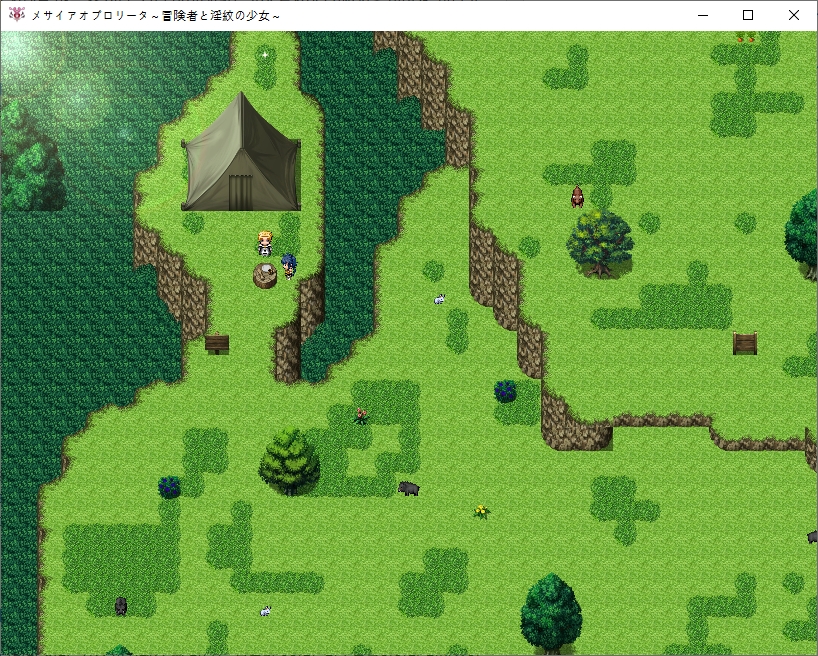
Task: Click the sparkling spot above the tent
Action: [265, 54]
